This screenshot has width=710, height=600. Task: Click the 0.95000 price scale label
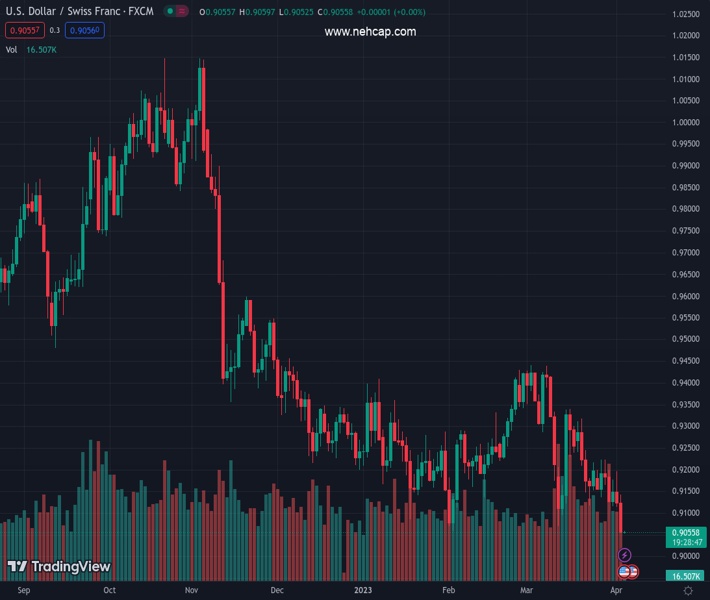[x=686, y=339]
